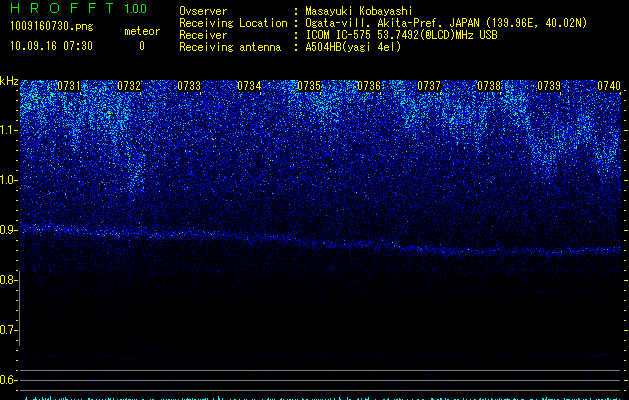Image resolution: width=629 pixels, height=400 pixels.
Task: Click the 0736 time marker
Action: pos(369,86)
